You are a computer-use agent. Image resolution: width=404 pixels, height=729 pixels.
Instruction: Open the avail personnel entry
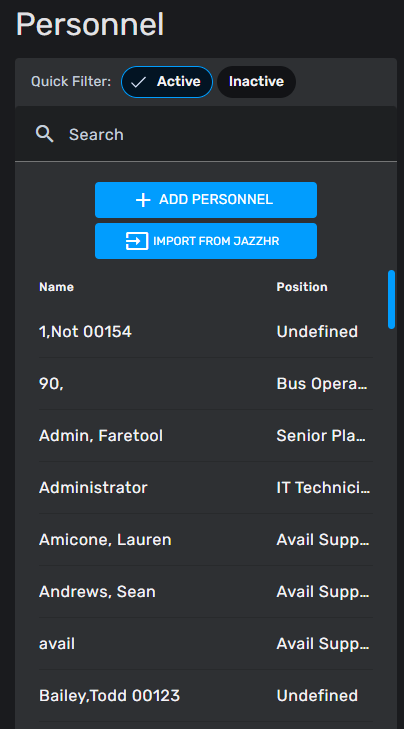tap(206, 644)
